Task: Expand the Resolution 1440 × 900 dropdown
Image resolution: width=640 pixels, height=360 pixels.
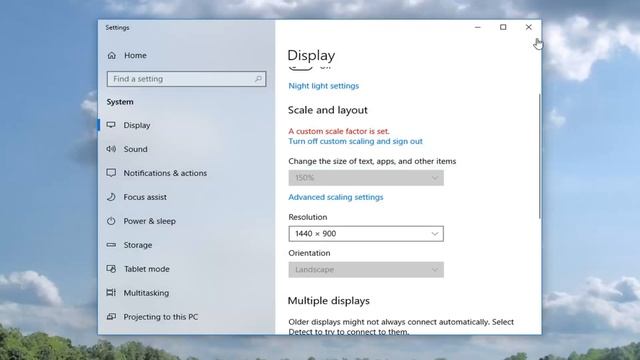Action: point(366,234)
